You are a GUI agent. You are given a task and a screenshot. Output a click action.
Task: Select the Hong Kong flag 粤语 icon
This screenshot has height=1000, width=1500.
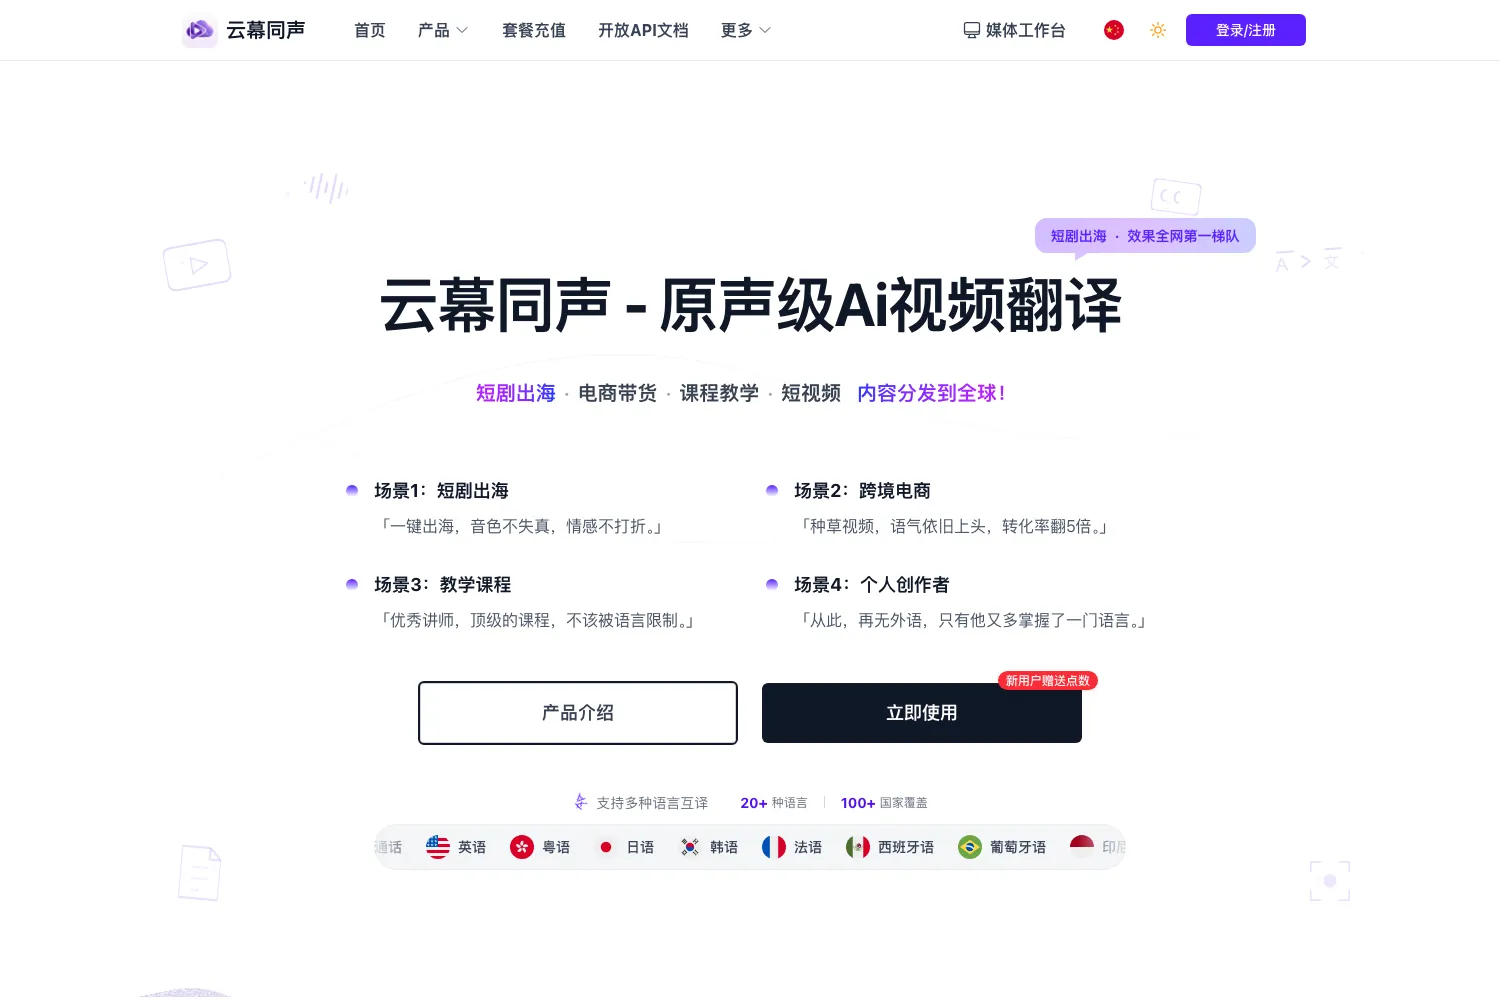coord(522,847)
